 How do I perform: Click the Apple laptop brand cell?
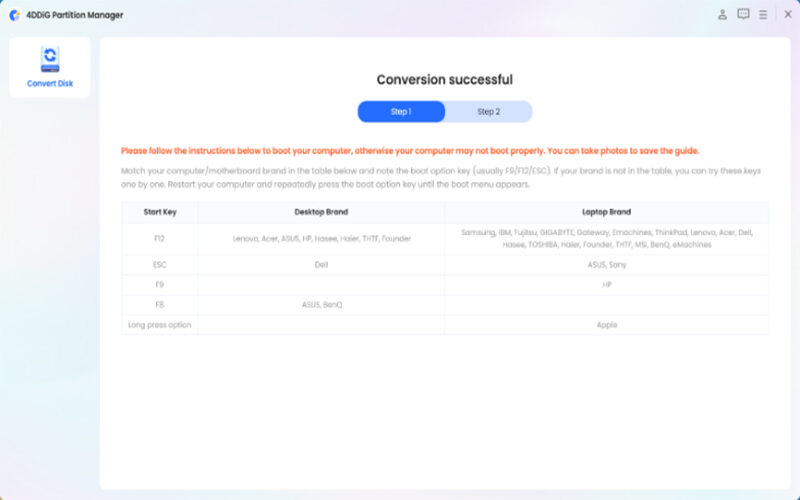click(606, 325)
